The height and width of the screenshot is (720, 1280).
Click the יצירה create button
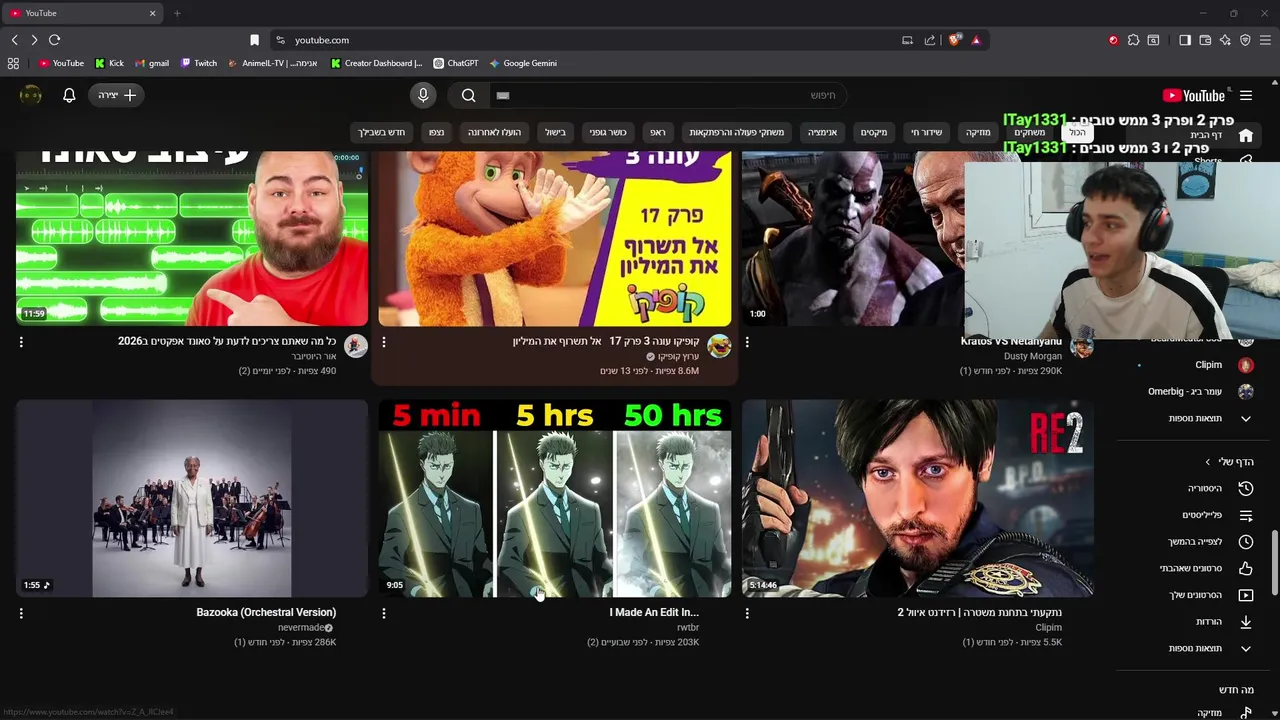click(x=117, y=95)
